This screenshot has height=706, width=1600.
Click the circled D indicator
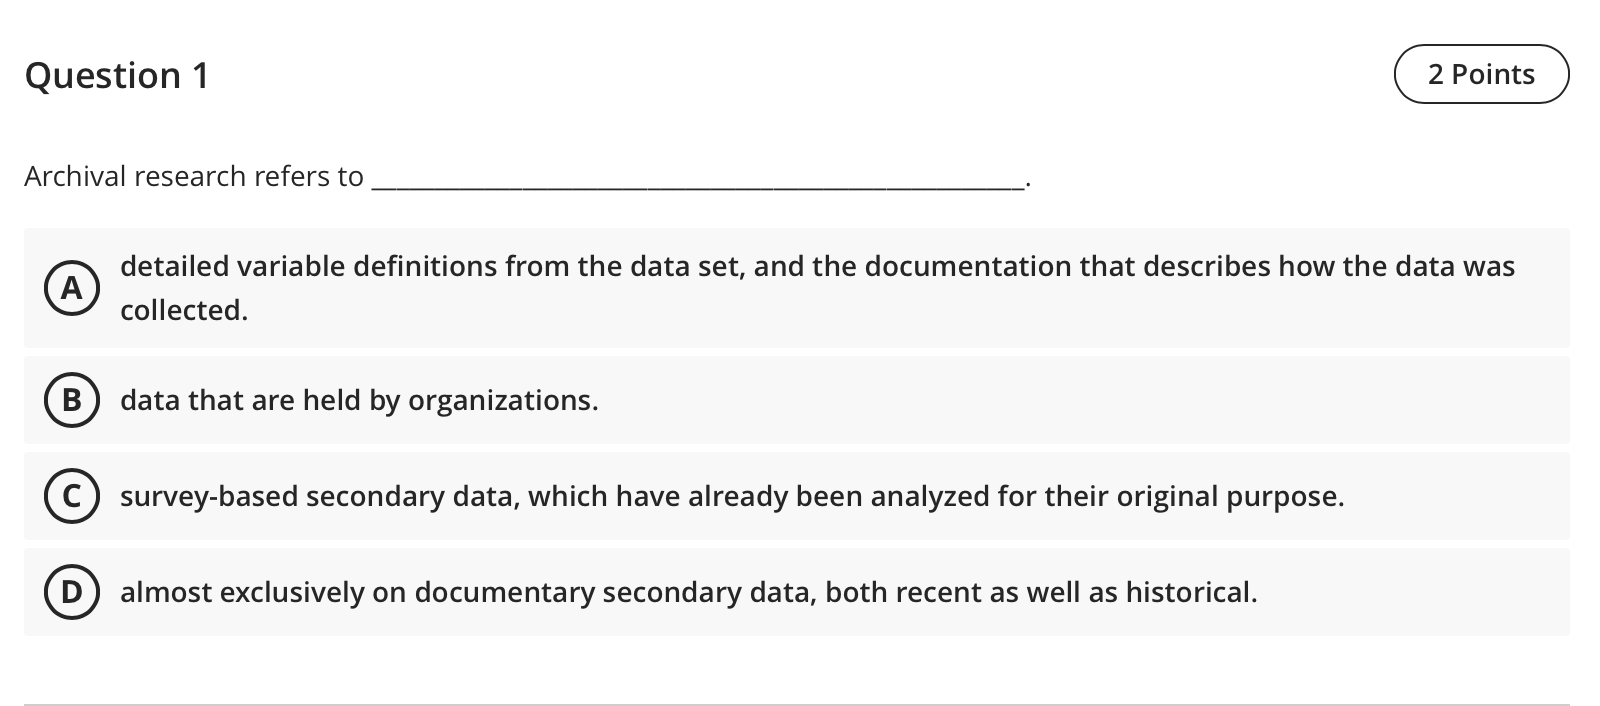tap(72, 592)
